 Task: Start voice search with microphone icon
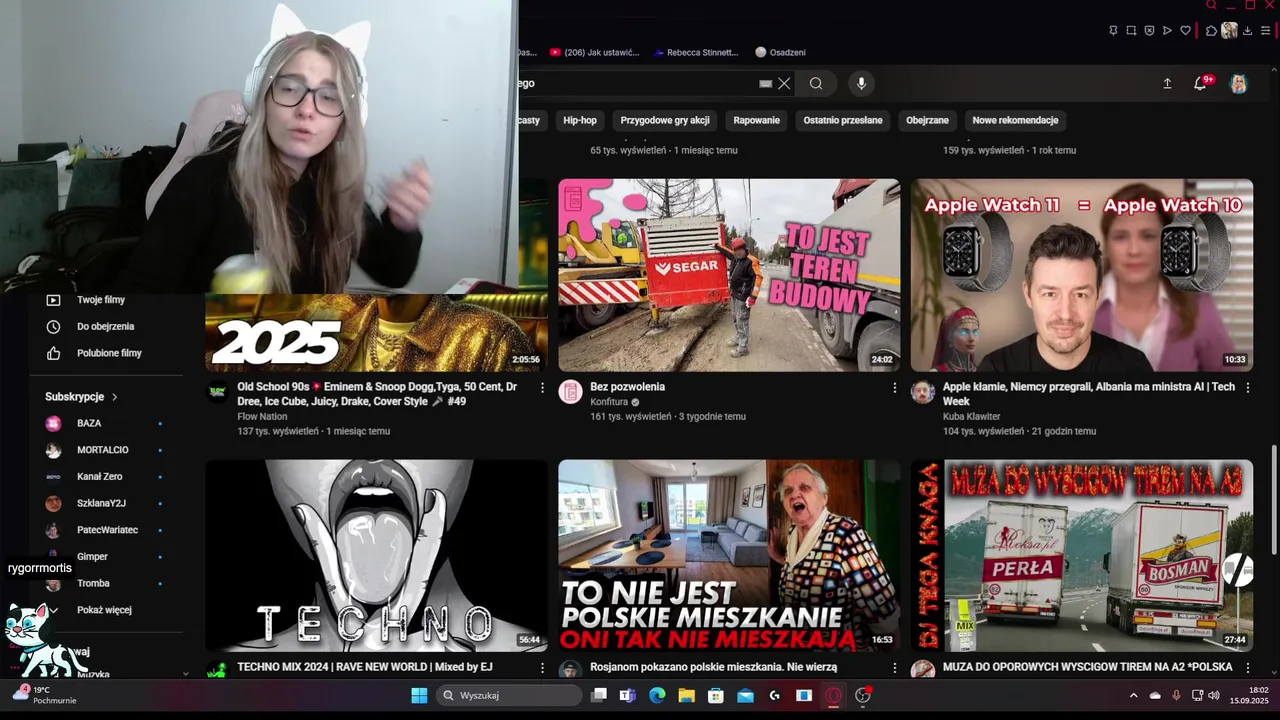[861, 84]
